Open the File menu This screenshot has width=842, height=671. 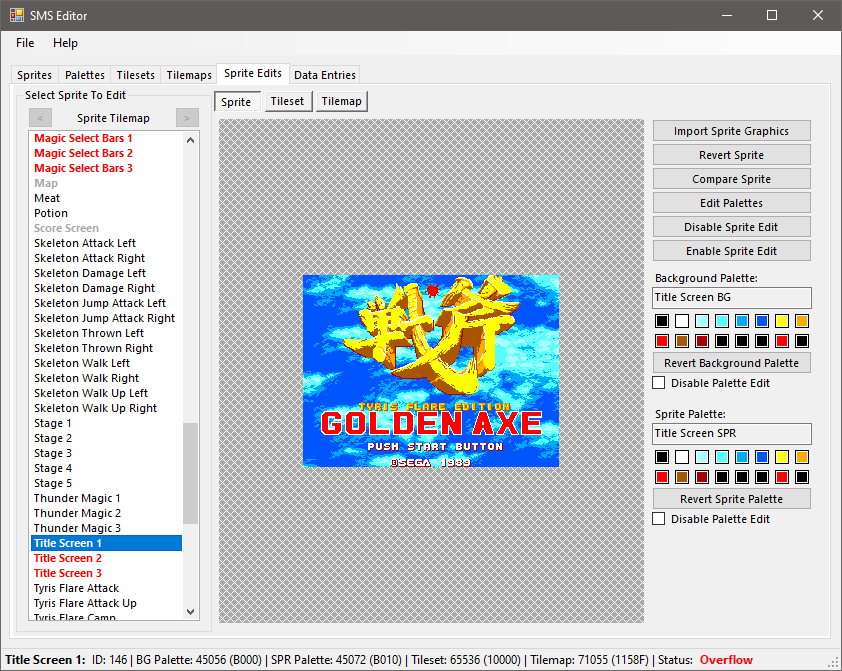click(25, 43)
